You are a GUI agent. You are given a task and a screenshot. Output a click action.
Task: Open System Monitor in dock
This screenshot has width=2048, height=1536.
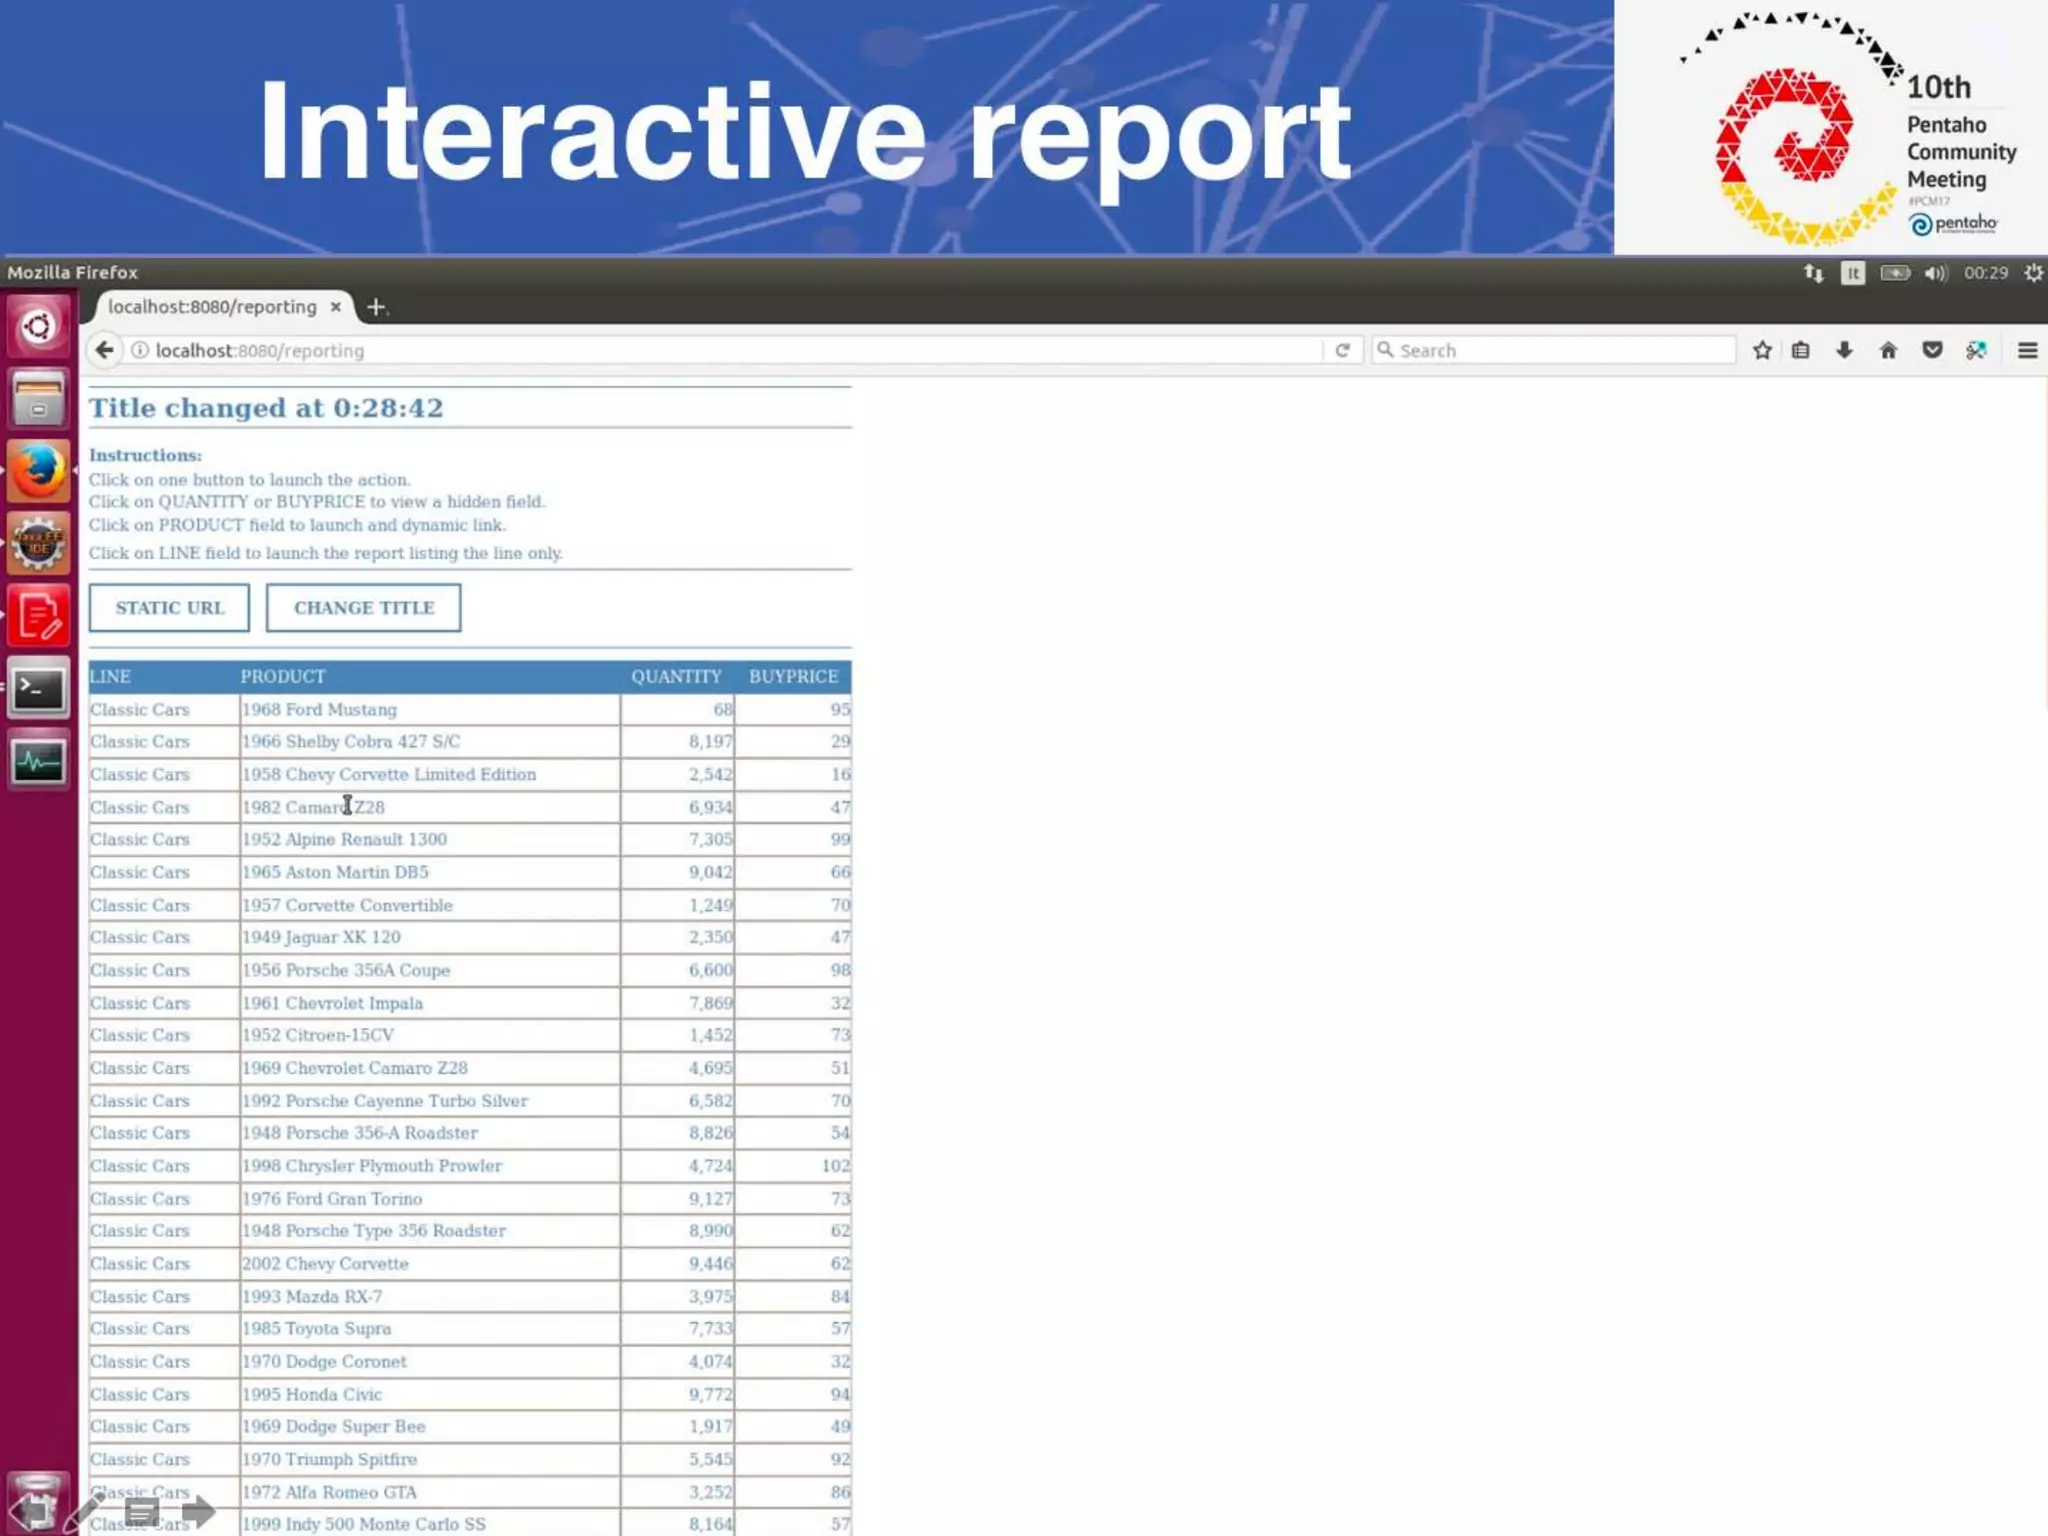38,762
